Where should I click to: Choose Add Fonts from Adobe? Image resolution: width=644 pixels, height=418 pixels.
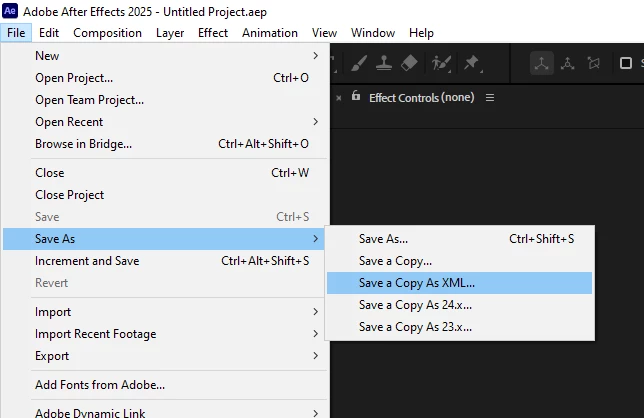coord(163,385)
